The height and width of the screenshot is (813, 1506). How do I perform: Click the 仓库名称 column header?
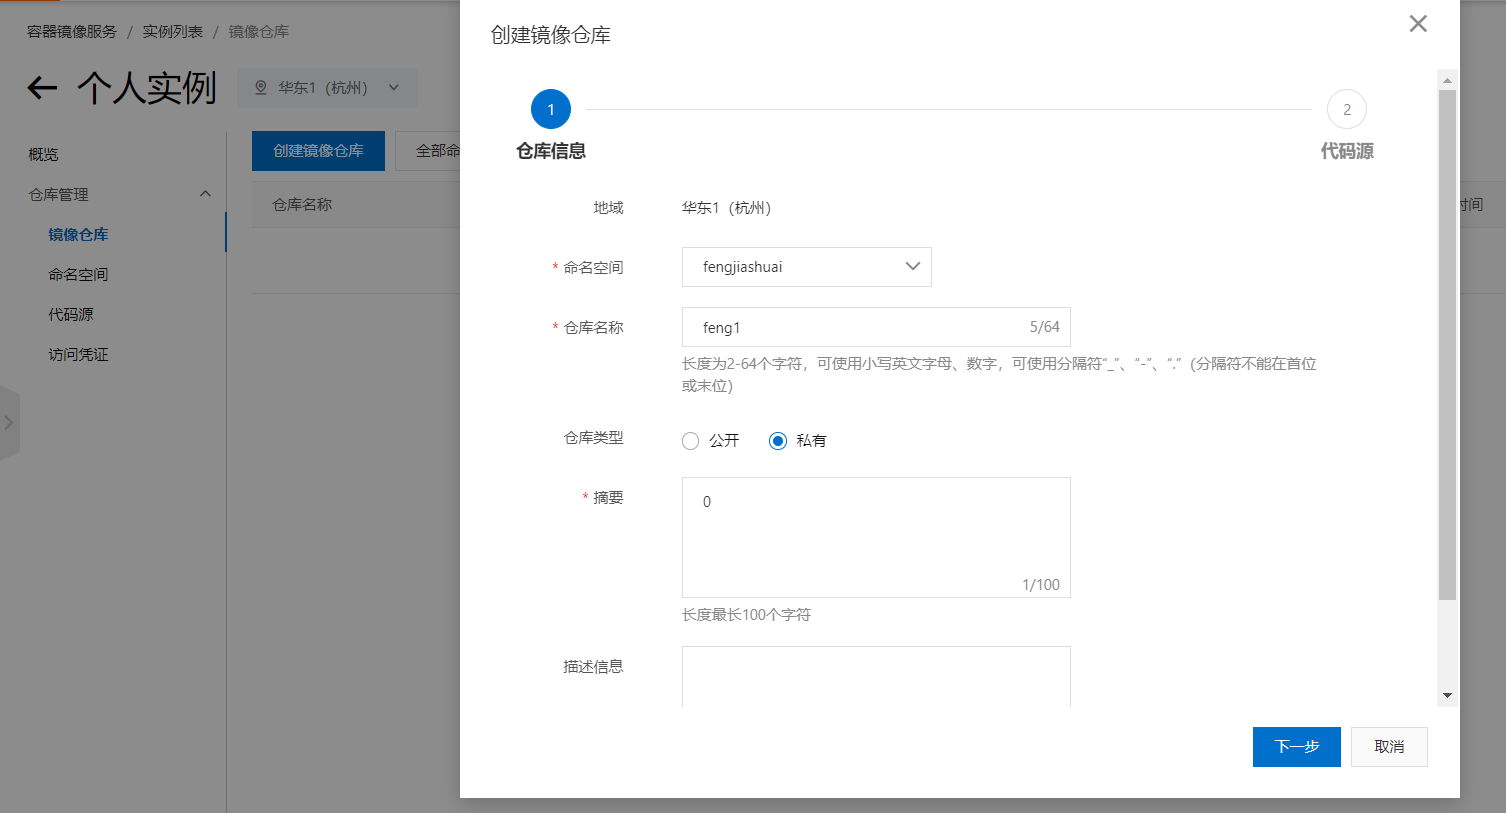coord(302,205)
